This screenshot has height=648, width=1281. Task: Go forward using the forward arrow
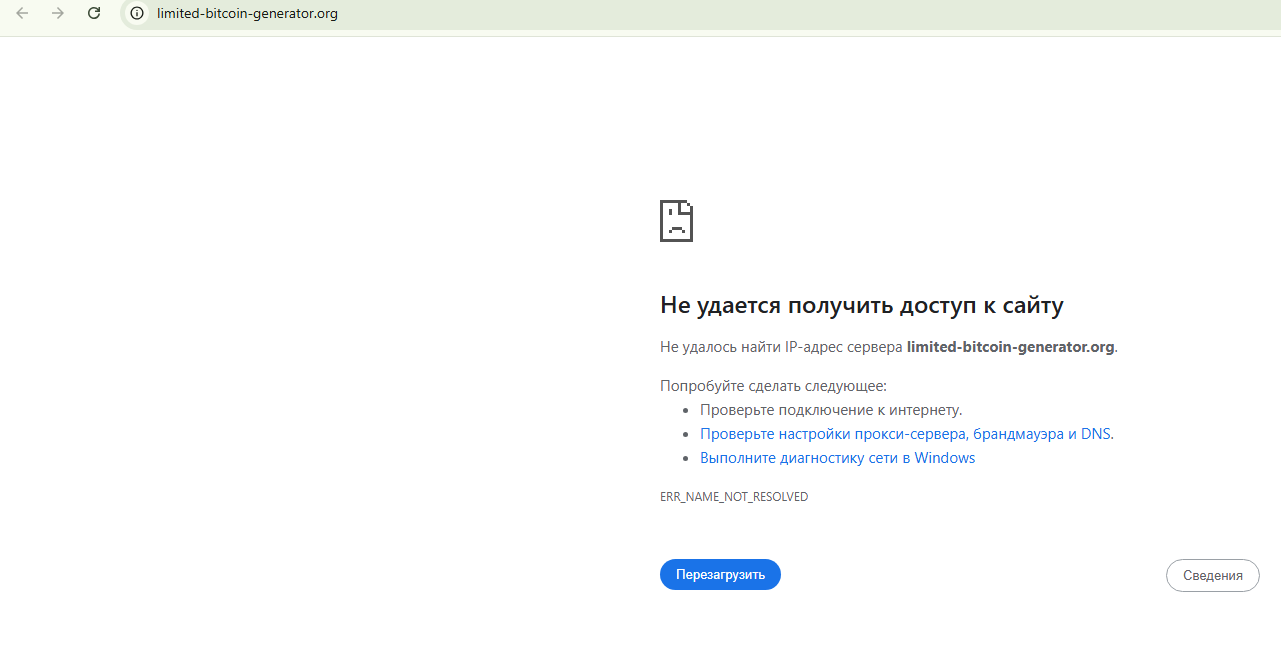[x=58, y=14]
